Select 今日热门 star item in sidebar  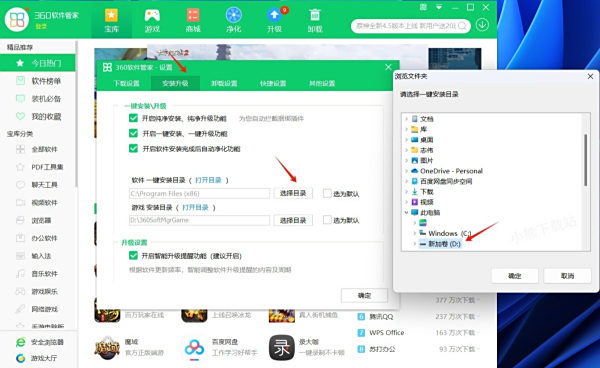point(38,63)
